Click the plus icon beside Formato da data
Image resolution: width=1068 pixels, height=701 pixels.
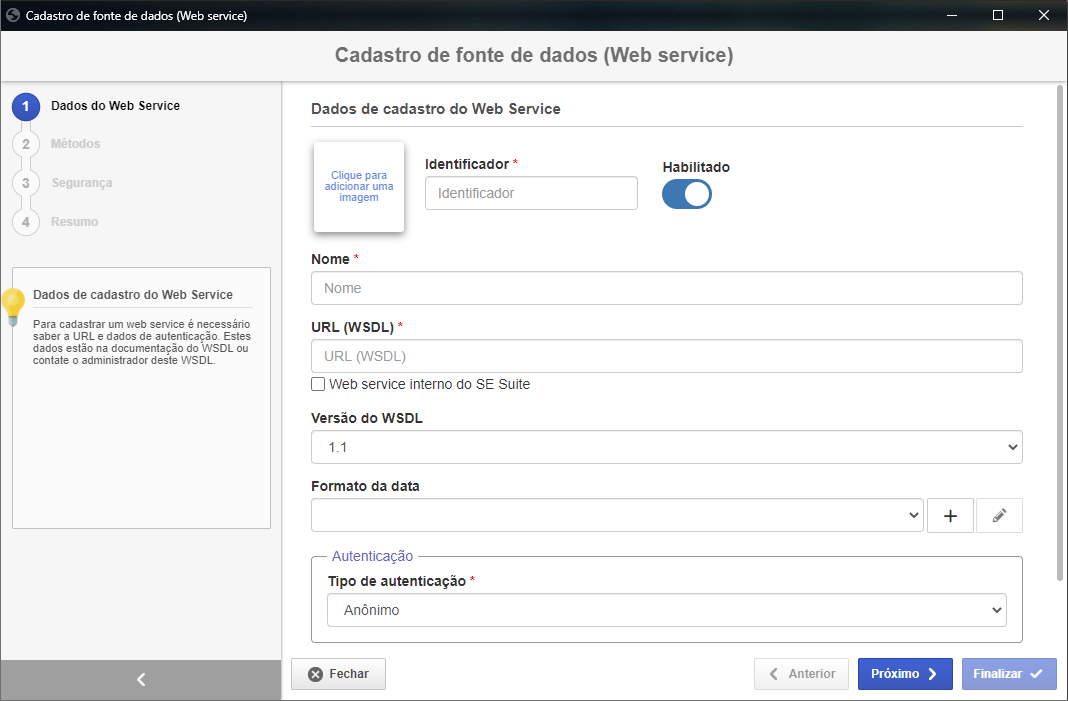point(950,516)
